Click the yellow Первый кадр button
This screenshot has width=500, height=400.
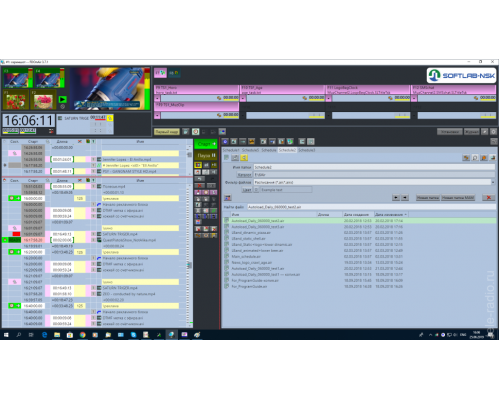click(167, 132)
